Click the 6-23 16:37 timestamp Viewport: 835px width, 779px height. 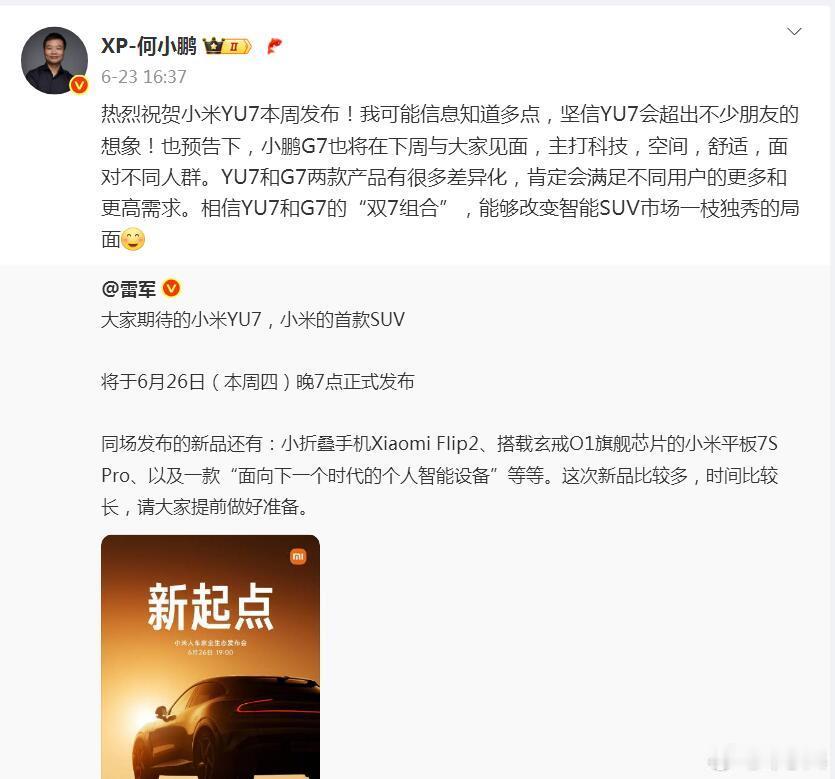point(144,77)
